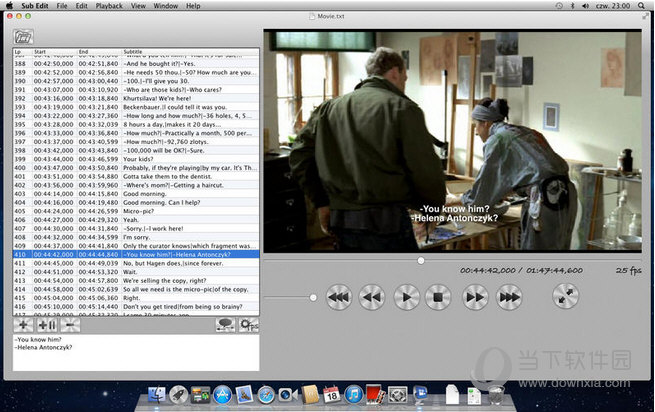Click the plus-pause add subtitle button

point(47,325)
